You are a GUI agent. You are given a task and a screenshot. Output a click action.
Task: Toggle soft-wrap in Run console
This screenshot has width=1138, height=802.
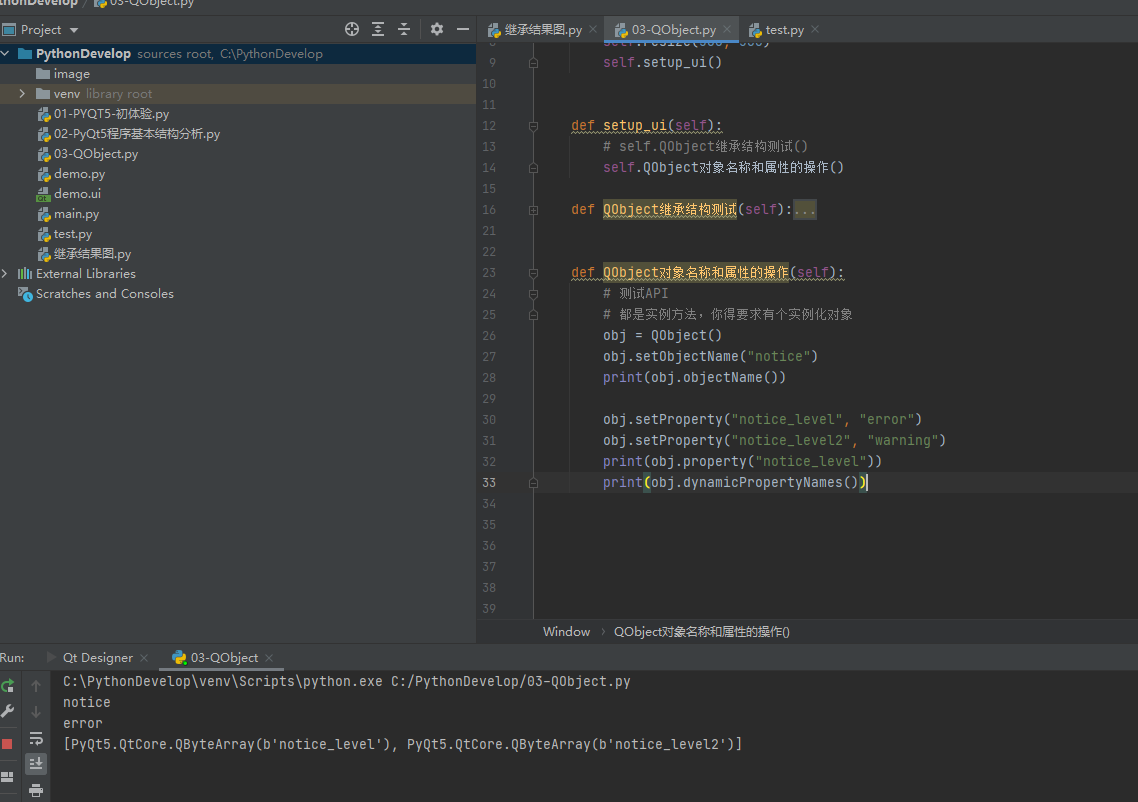36,738
